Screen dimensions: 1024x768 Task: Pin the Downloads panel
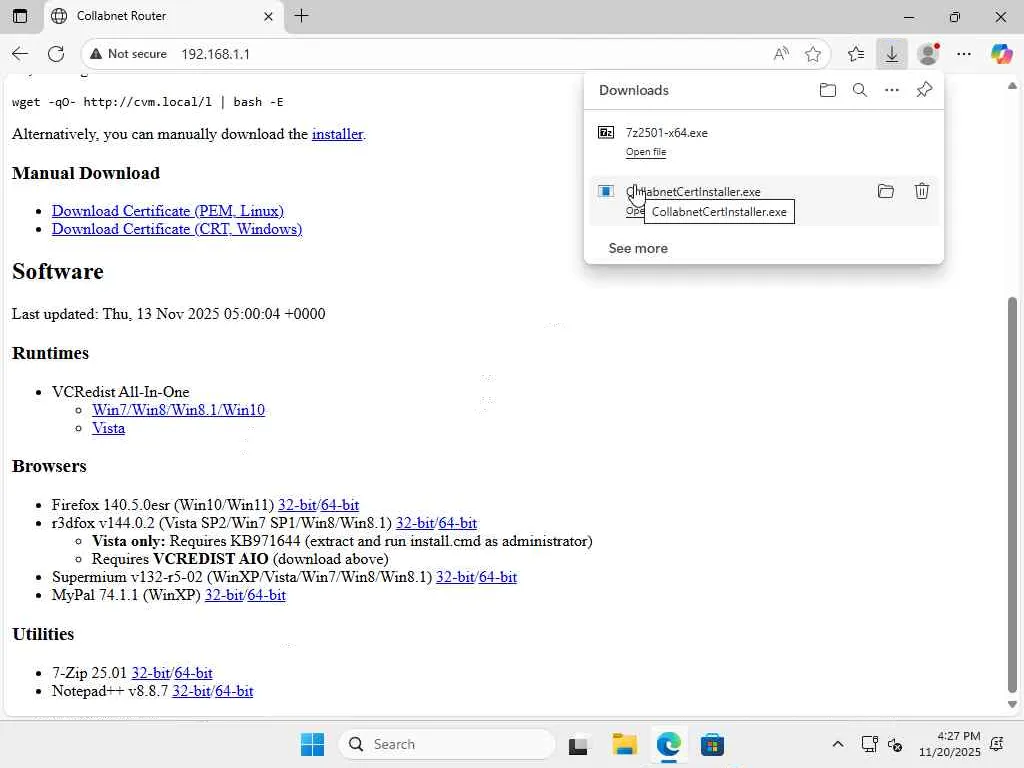(924, 90)
